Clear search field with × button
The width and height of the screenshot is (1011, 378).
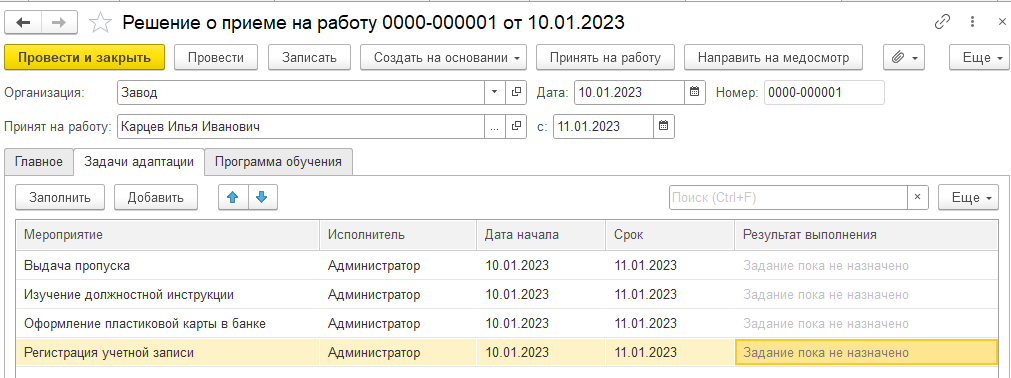pos(918,197)
